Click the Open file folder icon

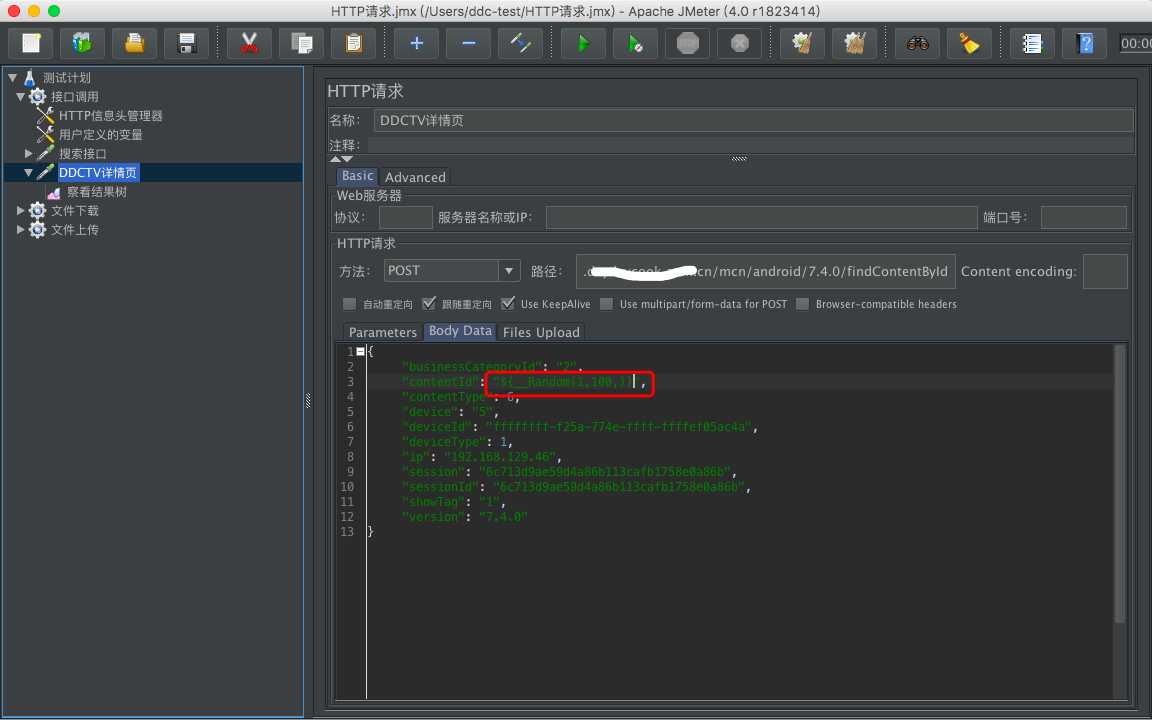tap(134, 43)
